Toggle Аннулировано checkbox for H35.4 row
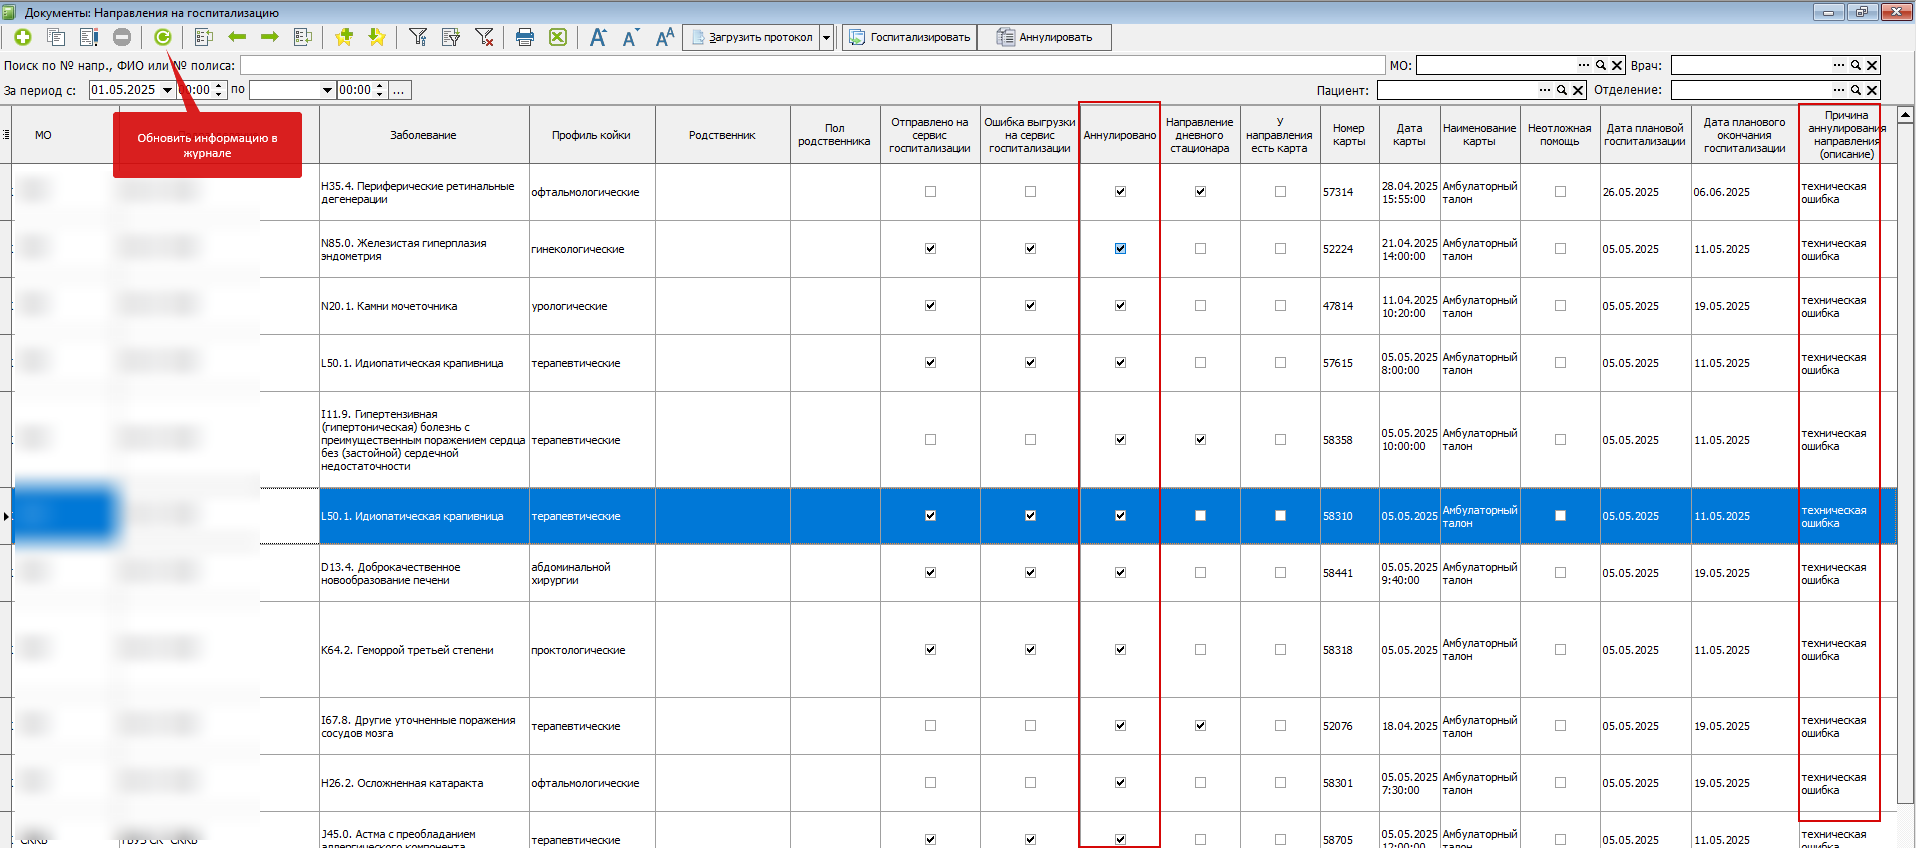This screenshot has height=848, width=1917. pyautogui.click(x=1120, y=192)
